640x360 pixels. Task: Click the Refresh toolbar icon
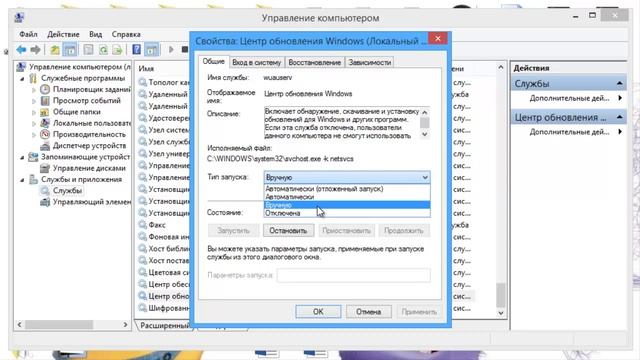[103, 50]
